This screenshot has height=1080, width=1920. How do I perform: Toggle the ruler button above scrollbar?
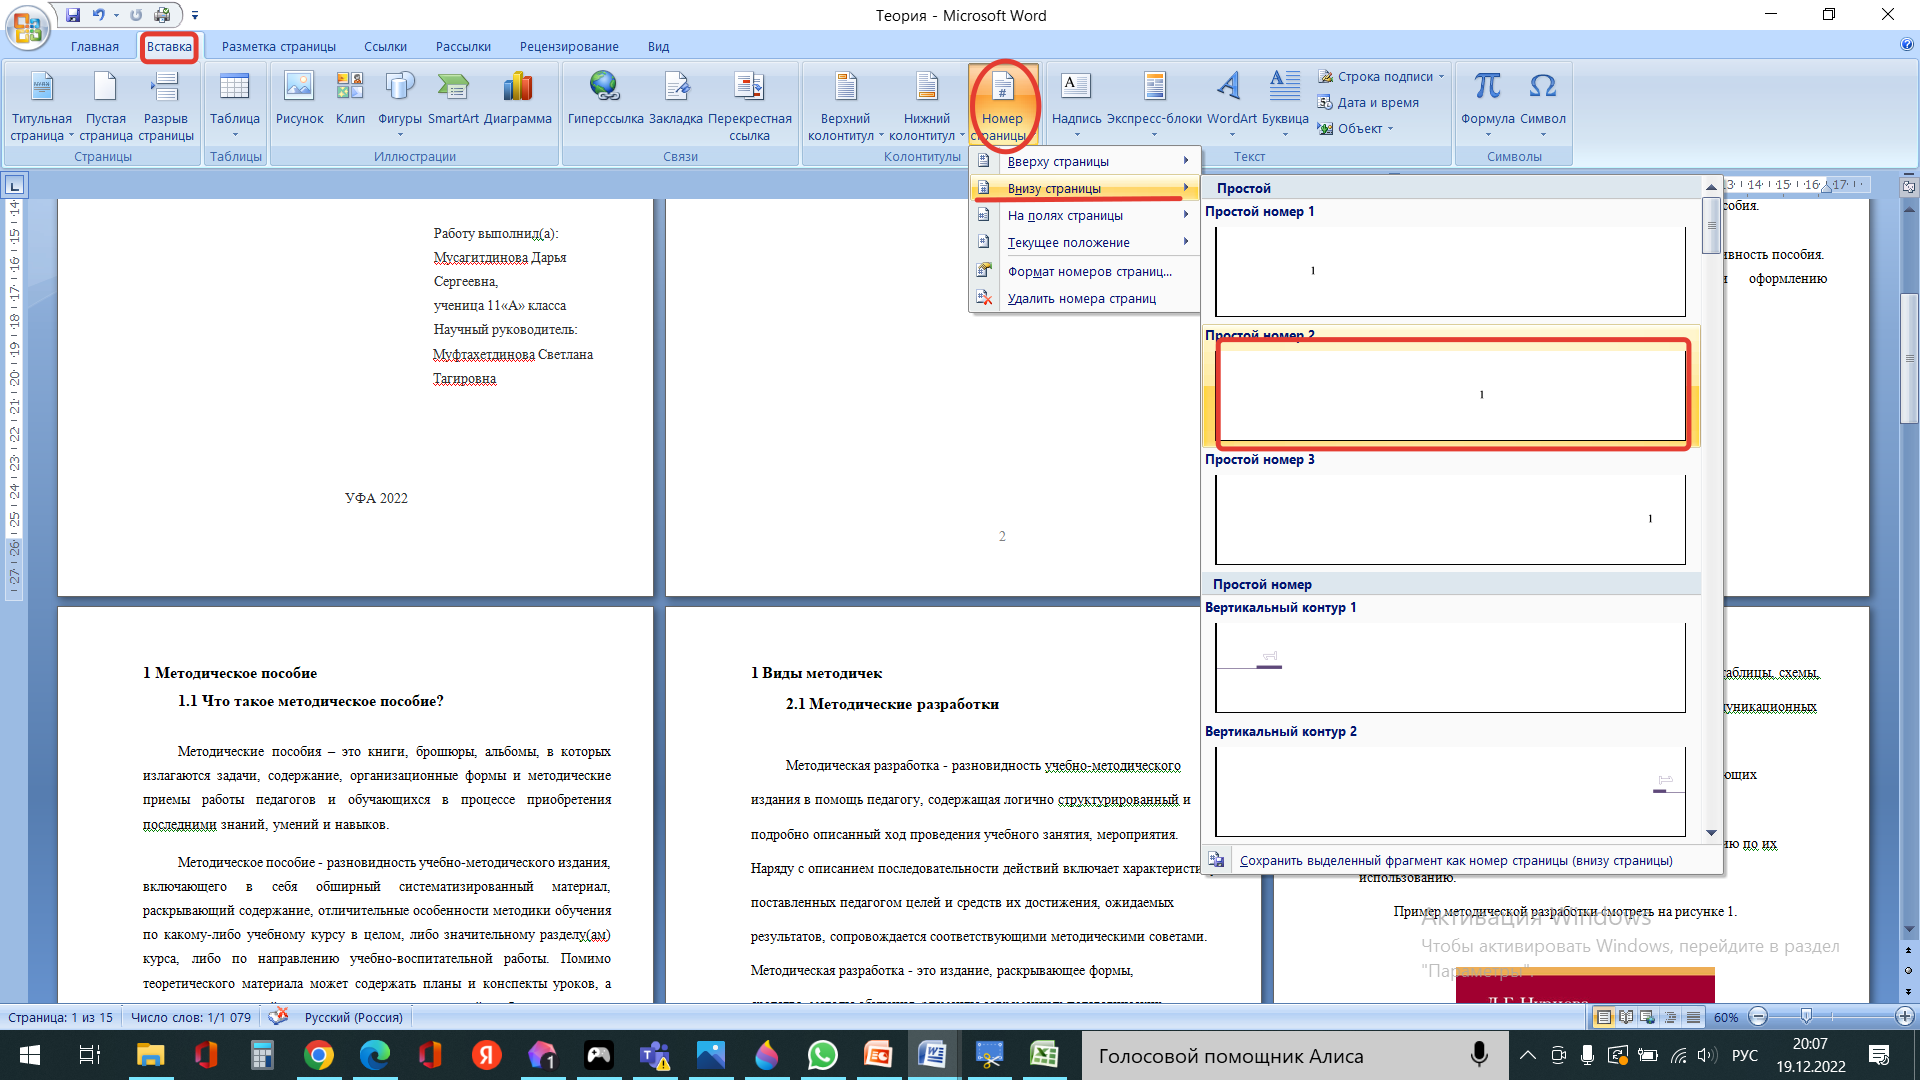(x=1908, y=186)
